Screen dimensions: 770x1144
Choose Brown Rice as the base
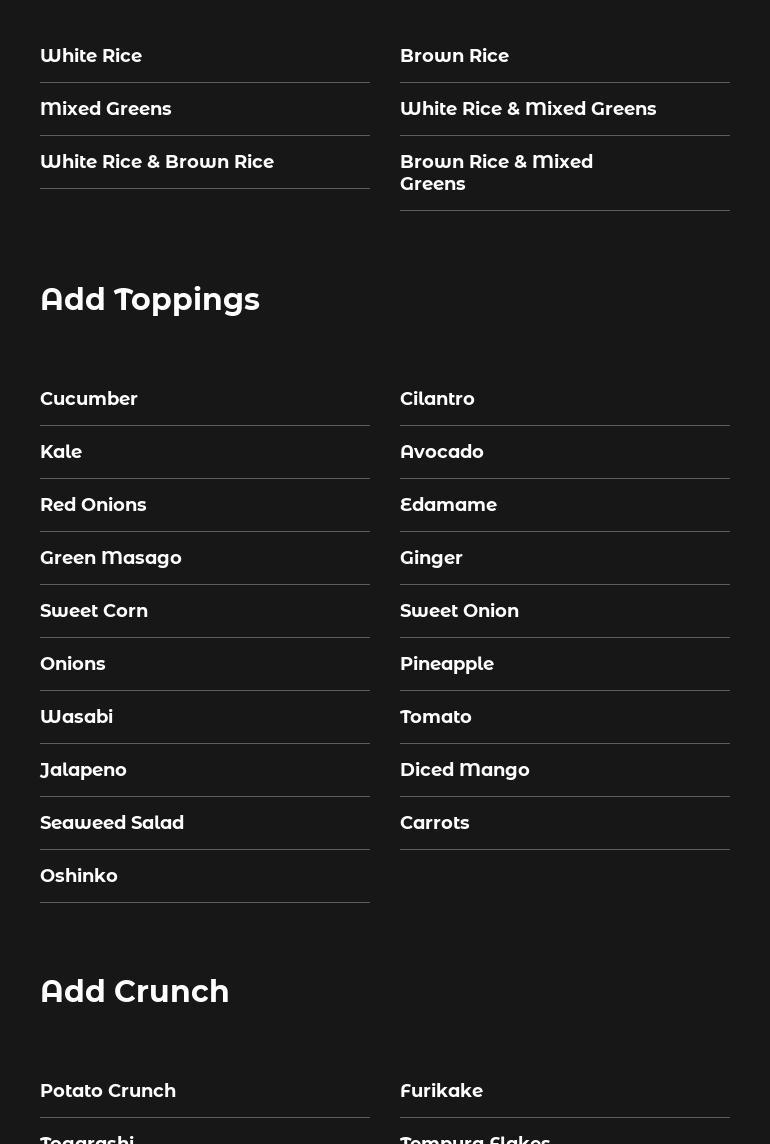[x=454, y=56]
